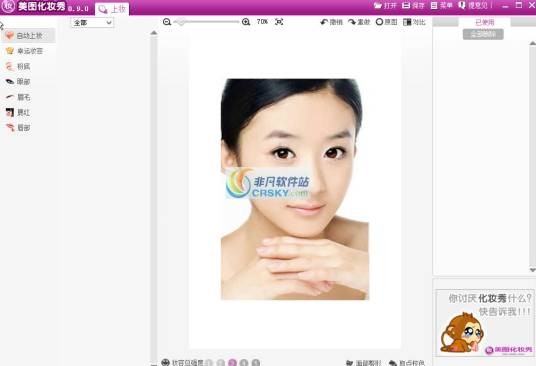Click the 撤销 undo button
Viewport: 536px width, 366px height.
[331, 22]
